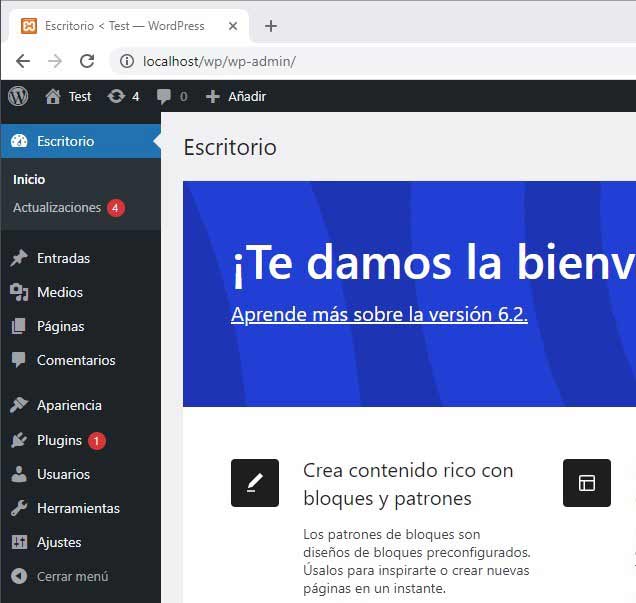Viewport: 636px width, 603px height.
Task: Click the red 4 badge on Actualizaciones
Action: (116, 208)
